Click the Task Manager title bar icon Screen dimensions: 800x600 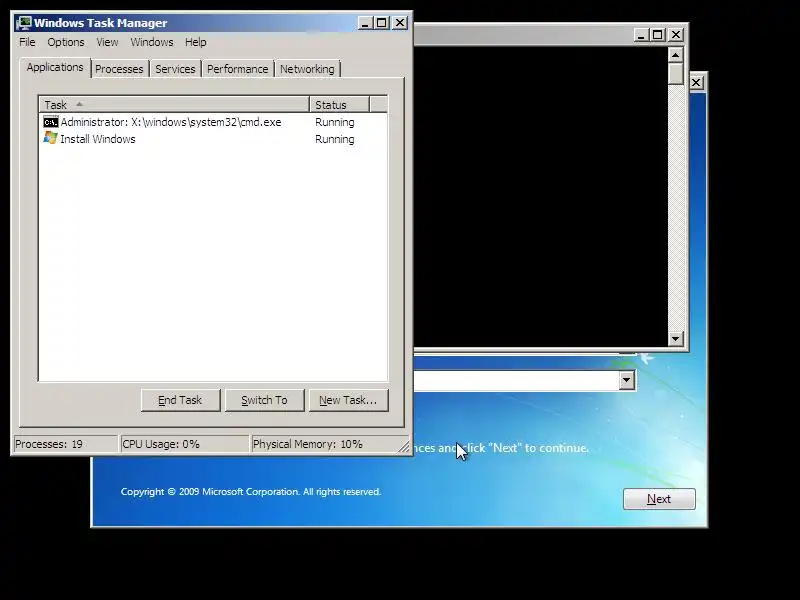coord(24,23)
